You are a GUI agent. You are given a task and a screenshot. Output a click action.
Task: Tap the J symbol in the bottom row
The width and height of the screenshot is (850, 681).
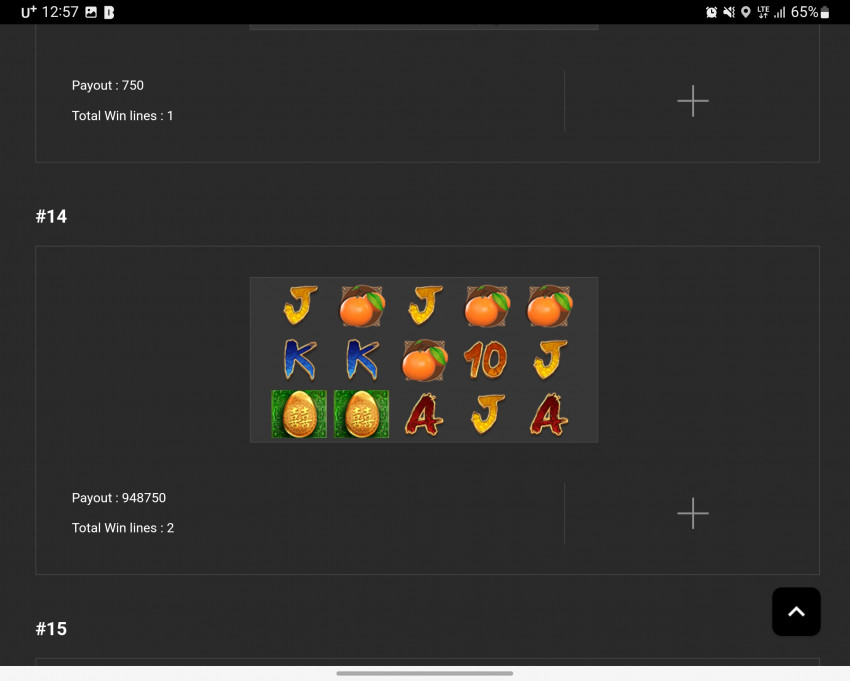pyautogui.click(x=487, y=414)
